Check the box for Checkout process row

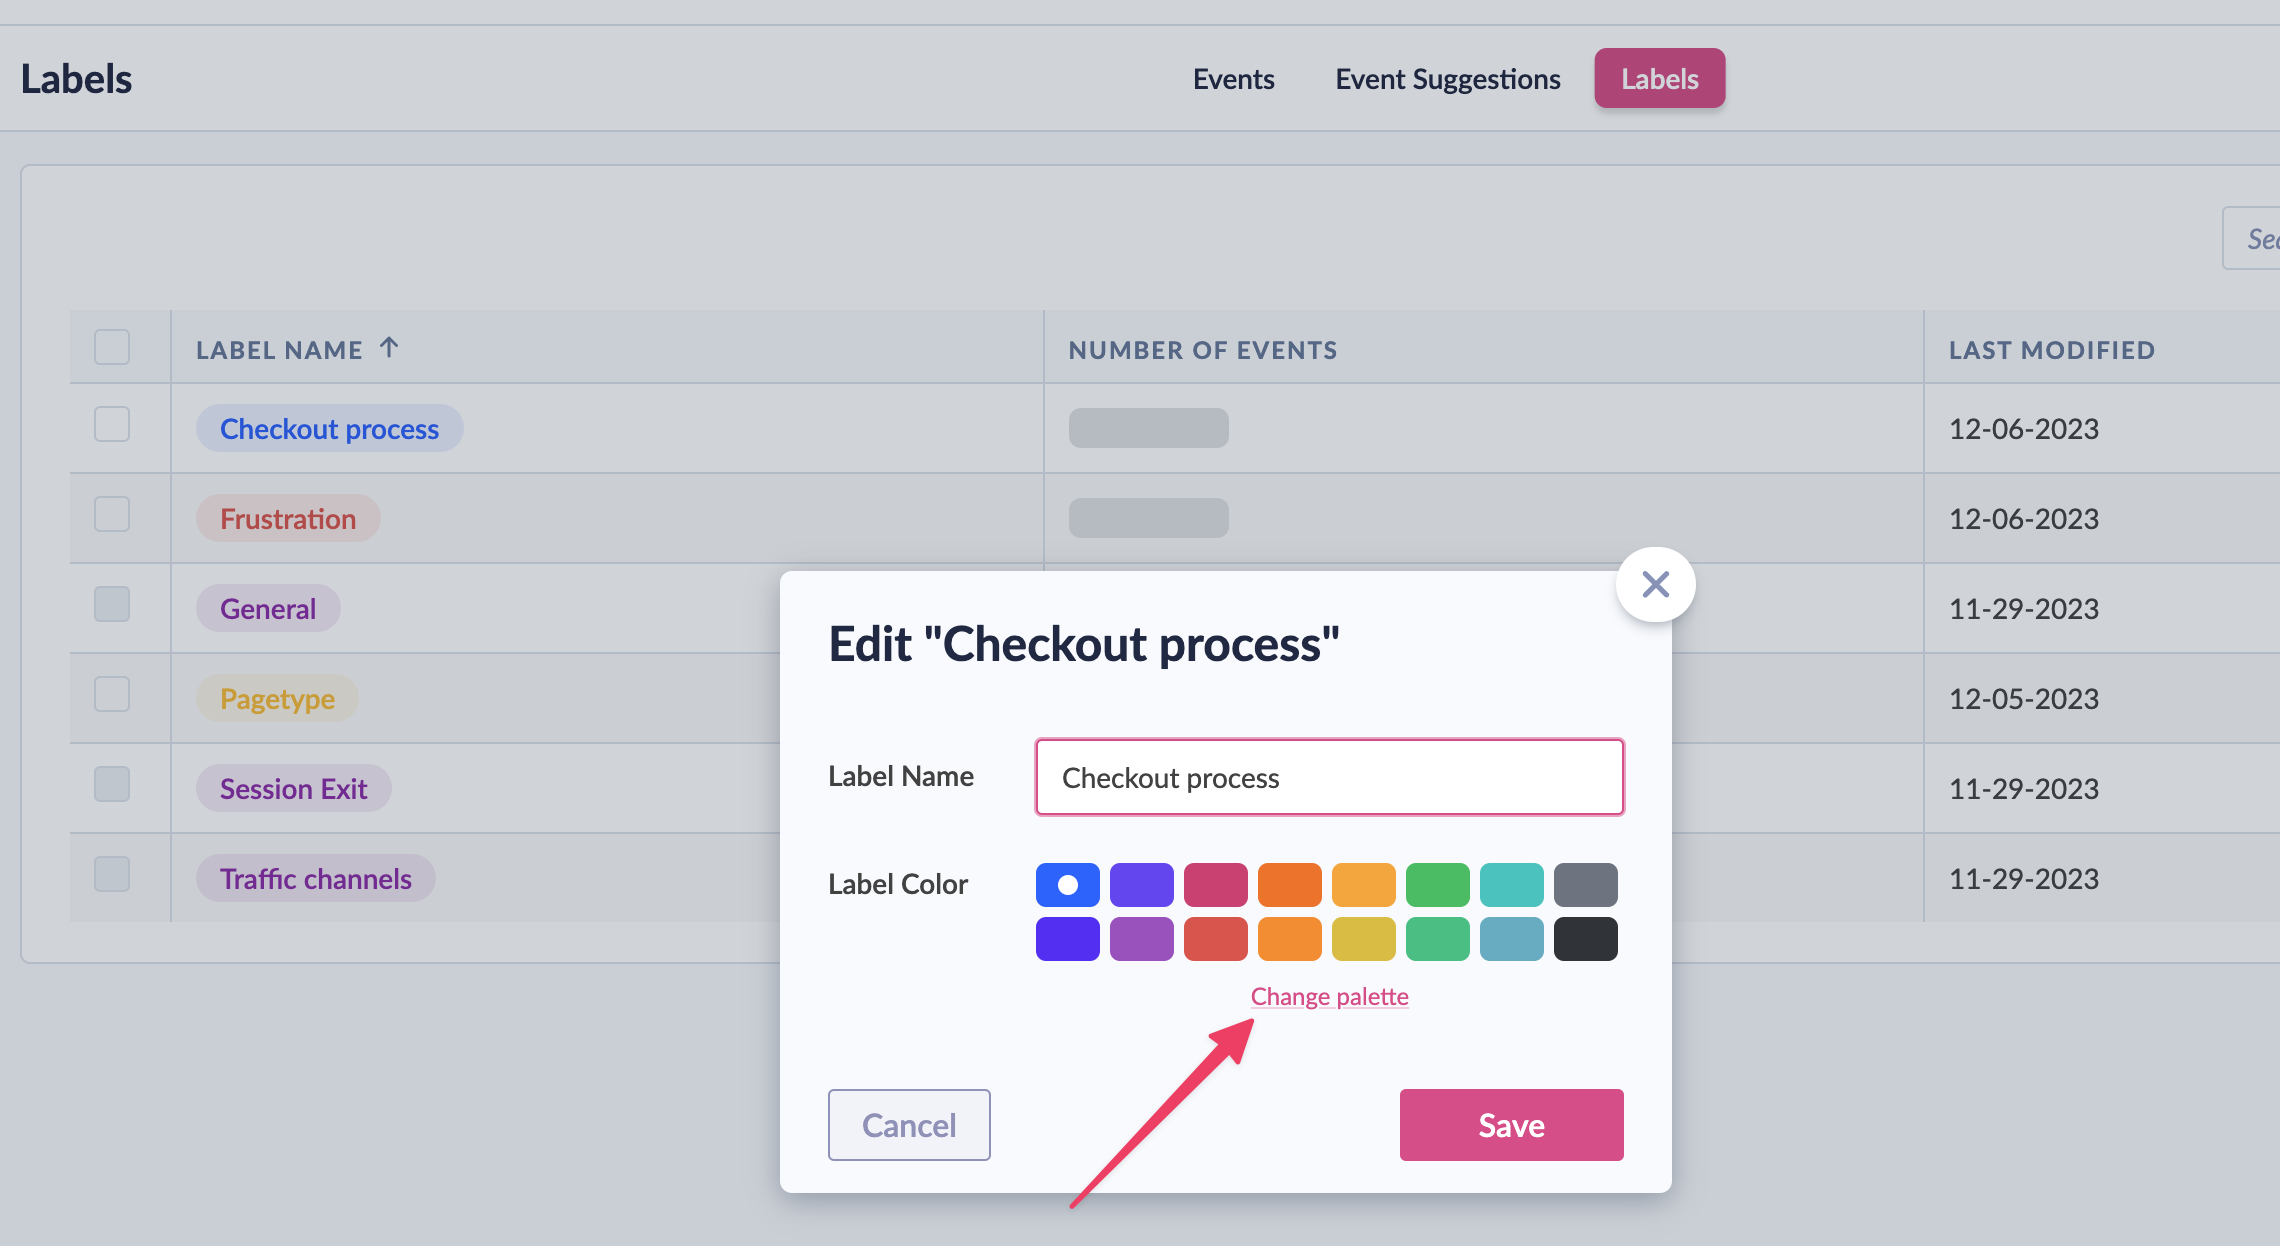[112, 424]
